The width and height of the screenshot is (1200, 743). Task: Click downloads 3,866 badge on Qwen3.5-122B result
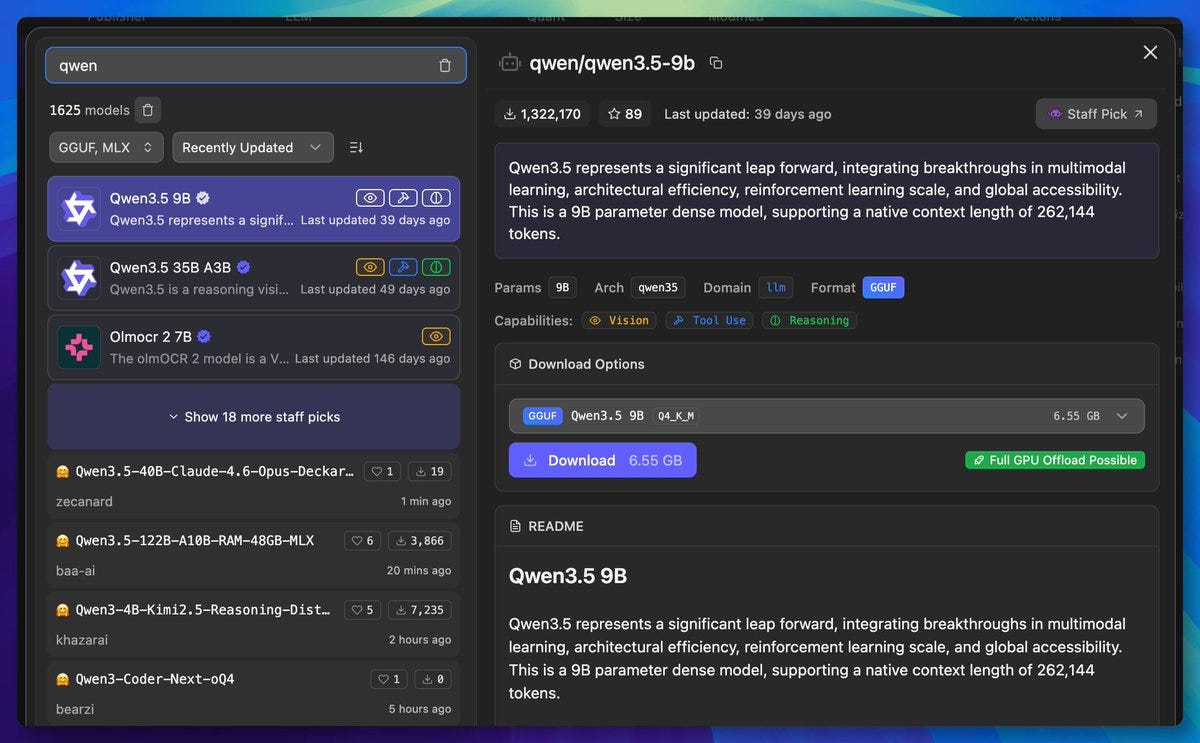click(419, 540)
